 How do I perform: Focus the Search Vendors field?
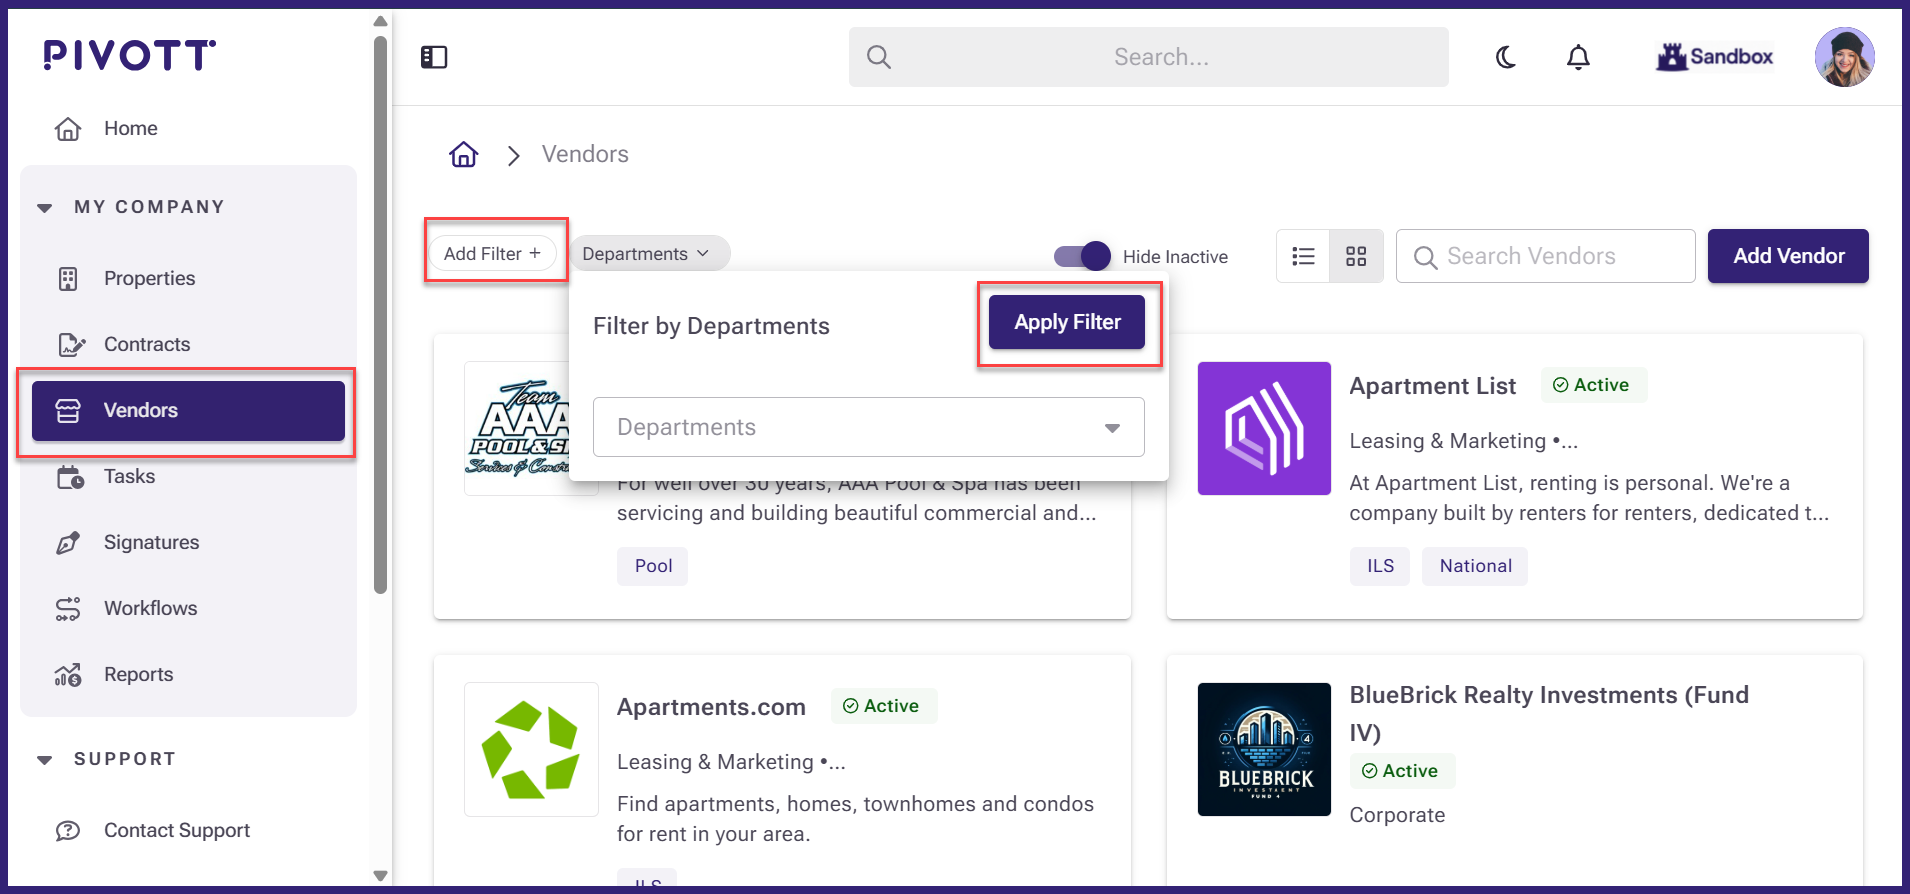point(1545,256)
